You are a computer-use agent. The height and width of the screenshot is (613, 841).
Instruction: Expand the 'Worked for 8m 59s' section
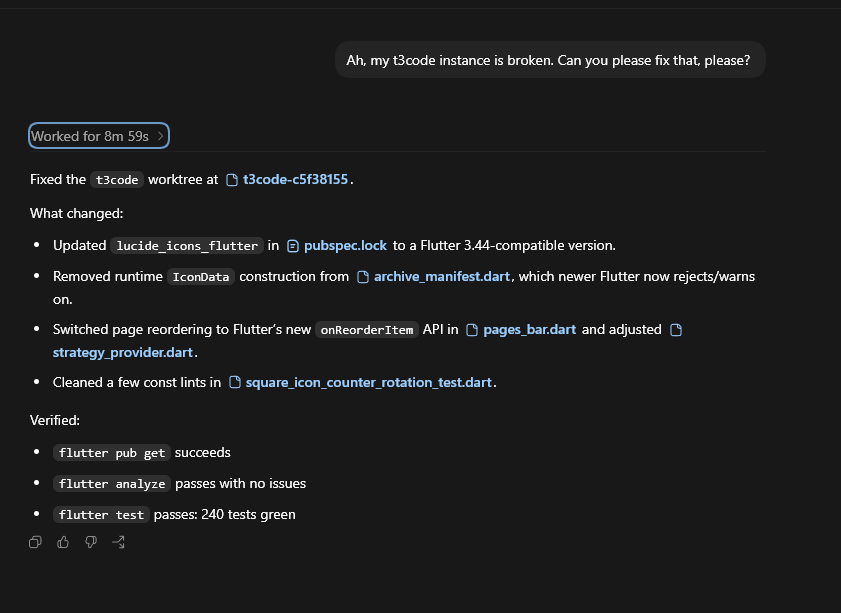pos(99,136)
